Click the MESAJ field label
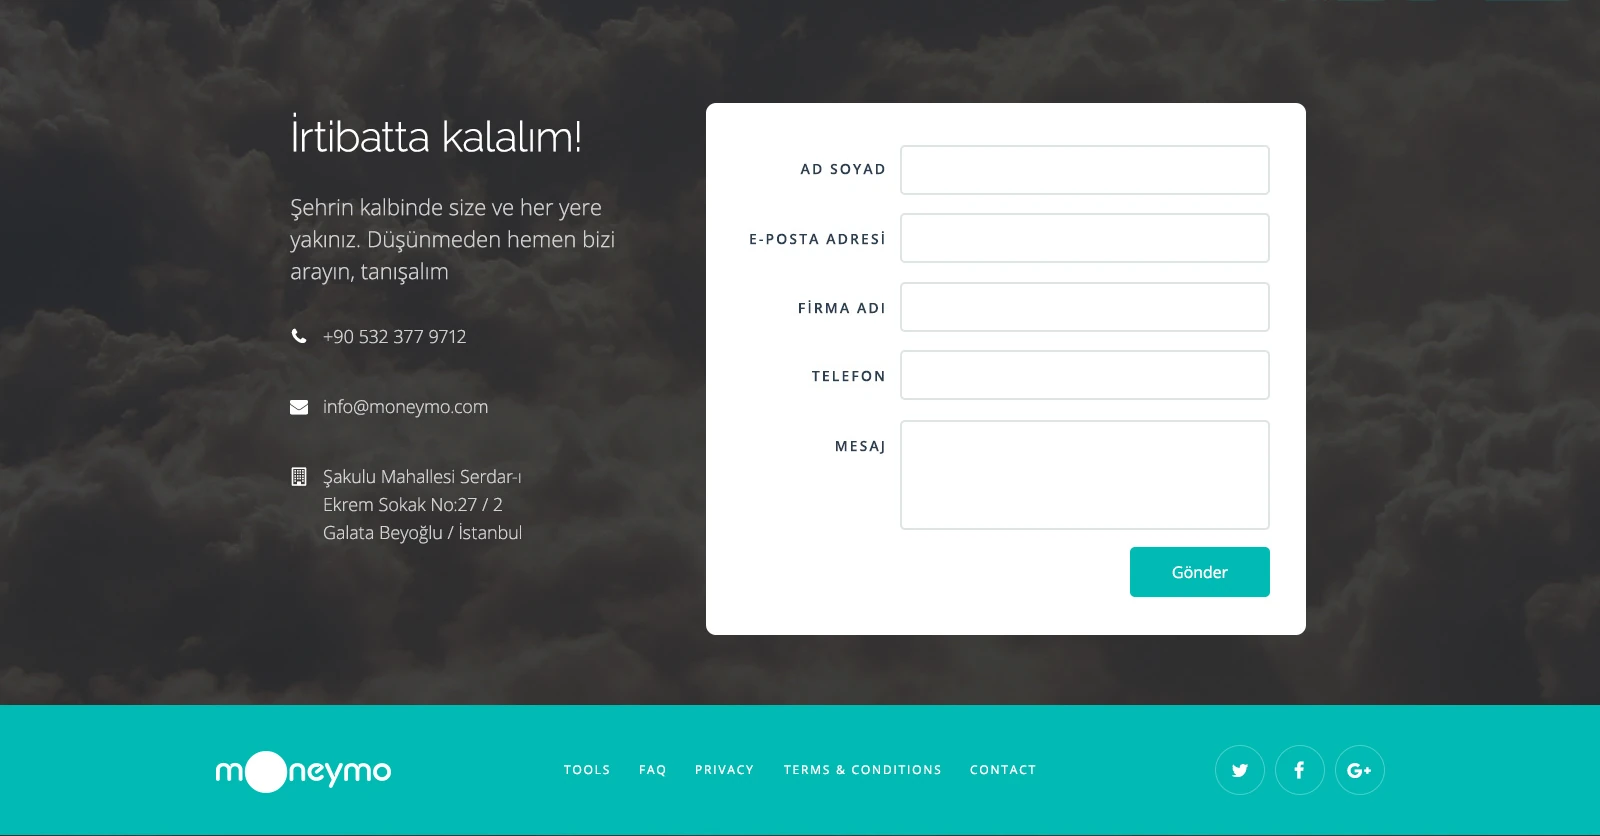Image resolution: width=1600 pixels, height=836 pixels. (860, 446)
